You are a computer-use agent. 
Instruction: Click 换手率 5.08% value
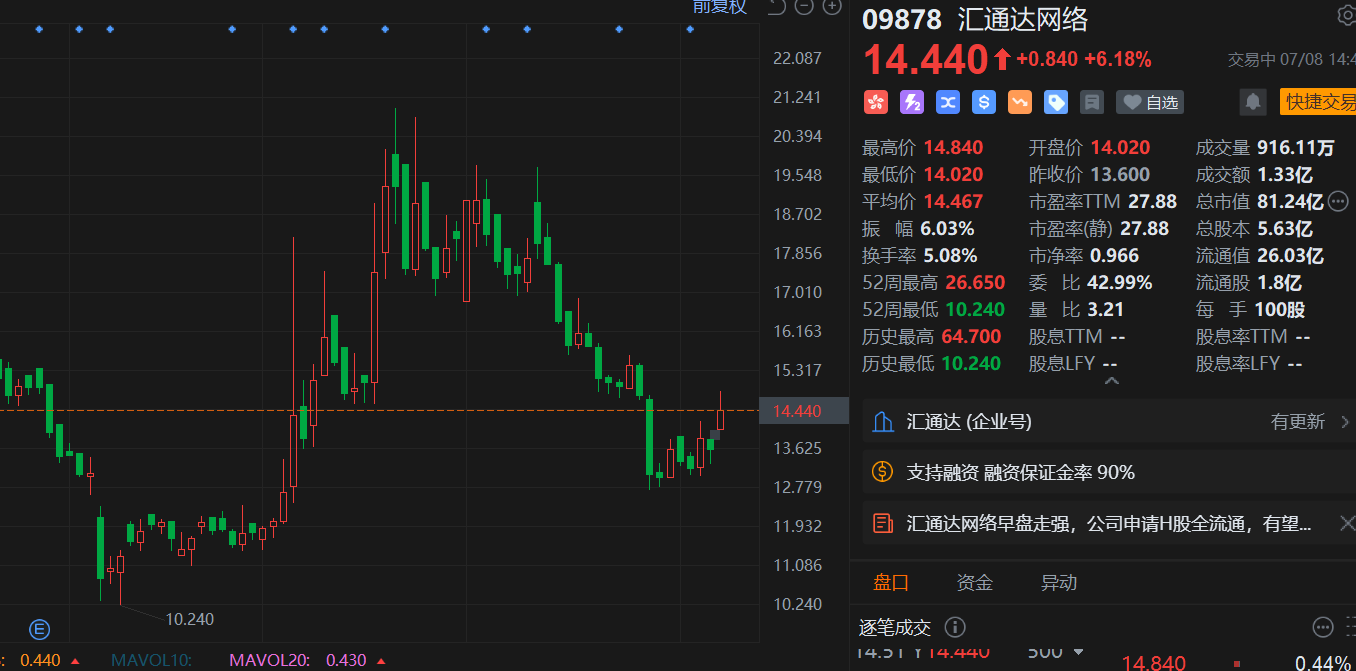click(x=951, y=255)
